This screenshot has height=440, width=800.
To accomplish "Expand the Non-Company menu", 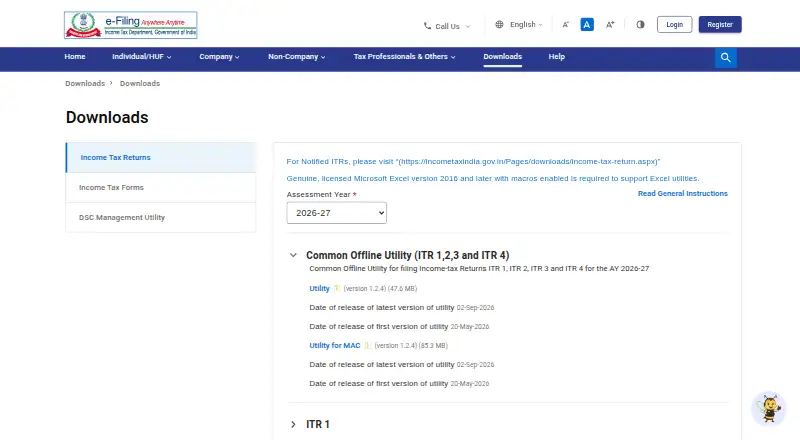I will 297,57.
